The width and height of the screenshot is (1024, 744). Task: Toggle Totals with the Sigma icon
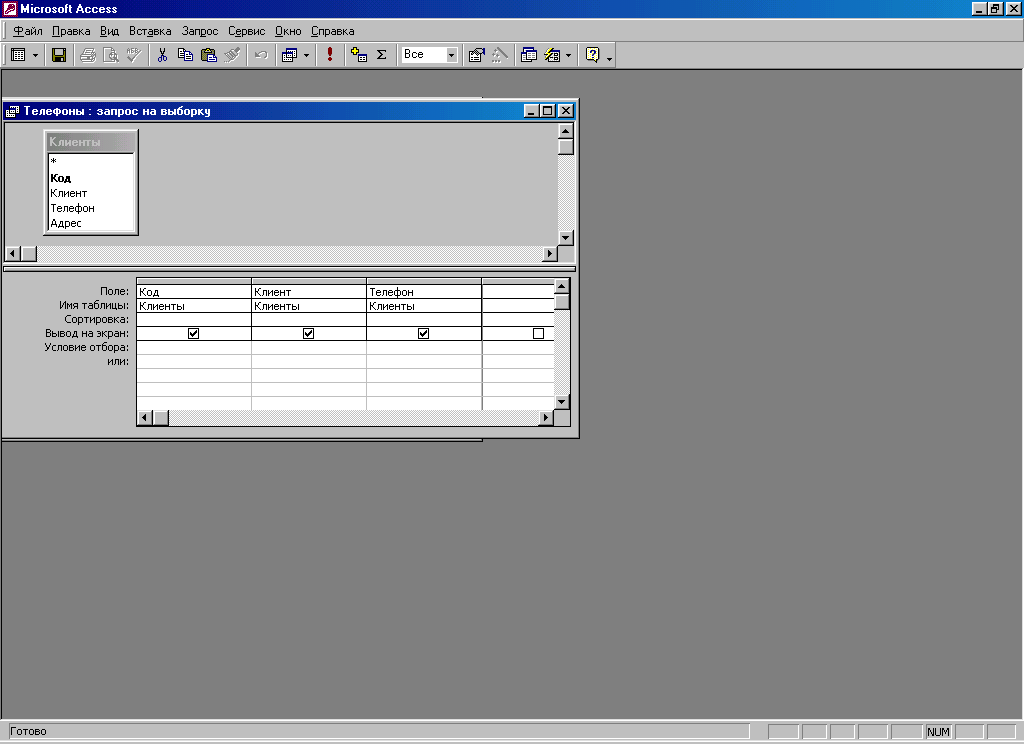click(382, 55)
